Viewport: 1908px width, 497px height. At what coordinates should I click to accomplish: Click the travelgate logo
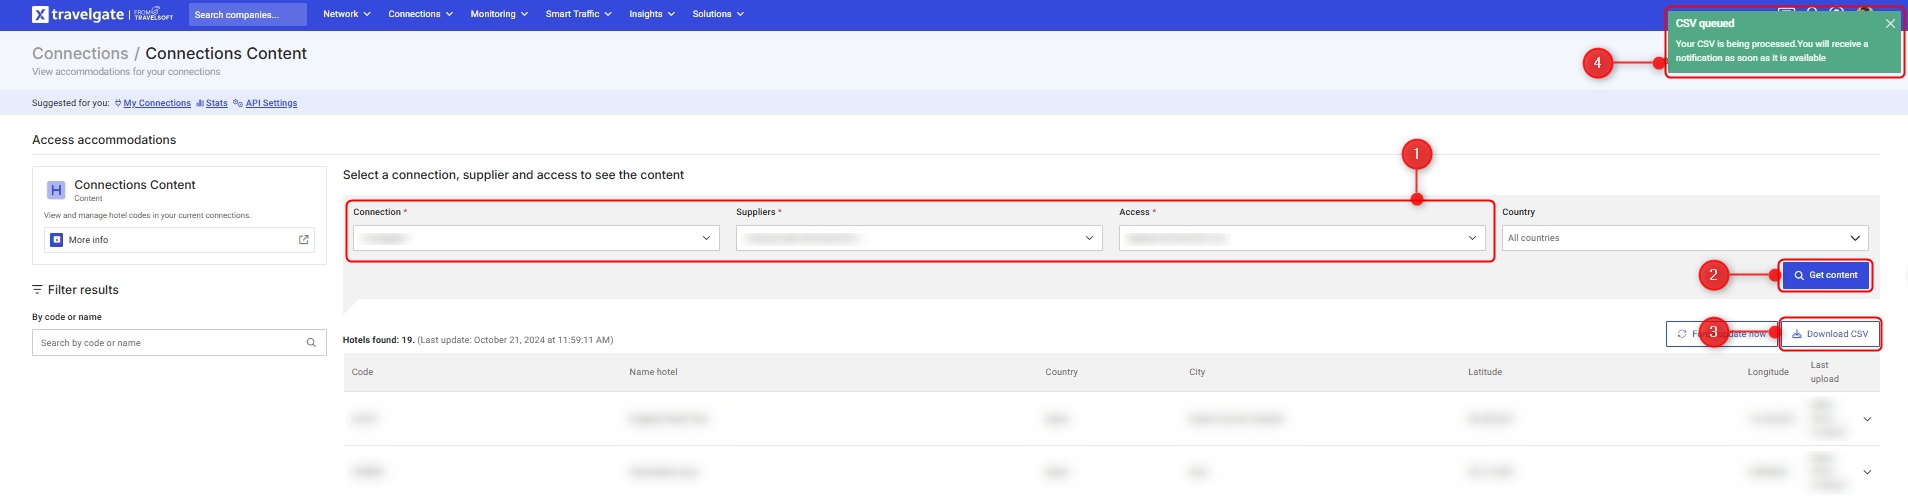[78, 14]
